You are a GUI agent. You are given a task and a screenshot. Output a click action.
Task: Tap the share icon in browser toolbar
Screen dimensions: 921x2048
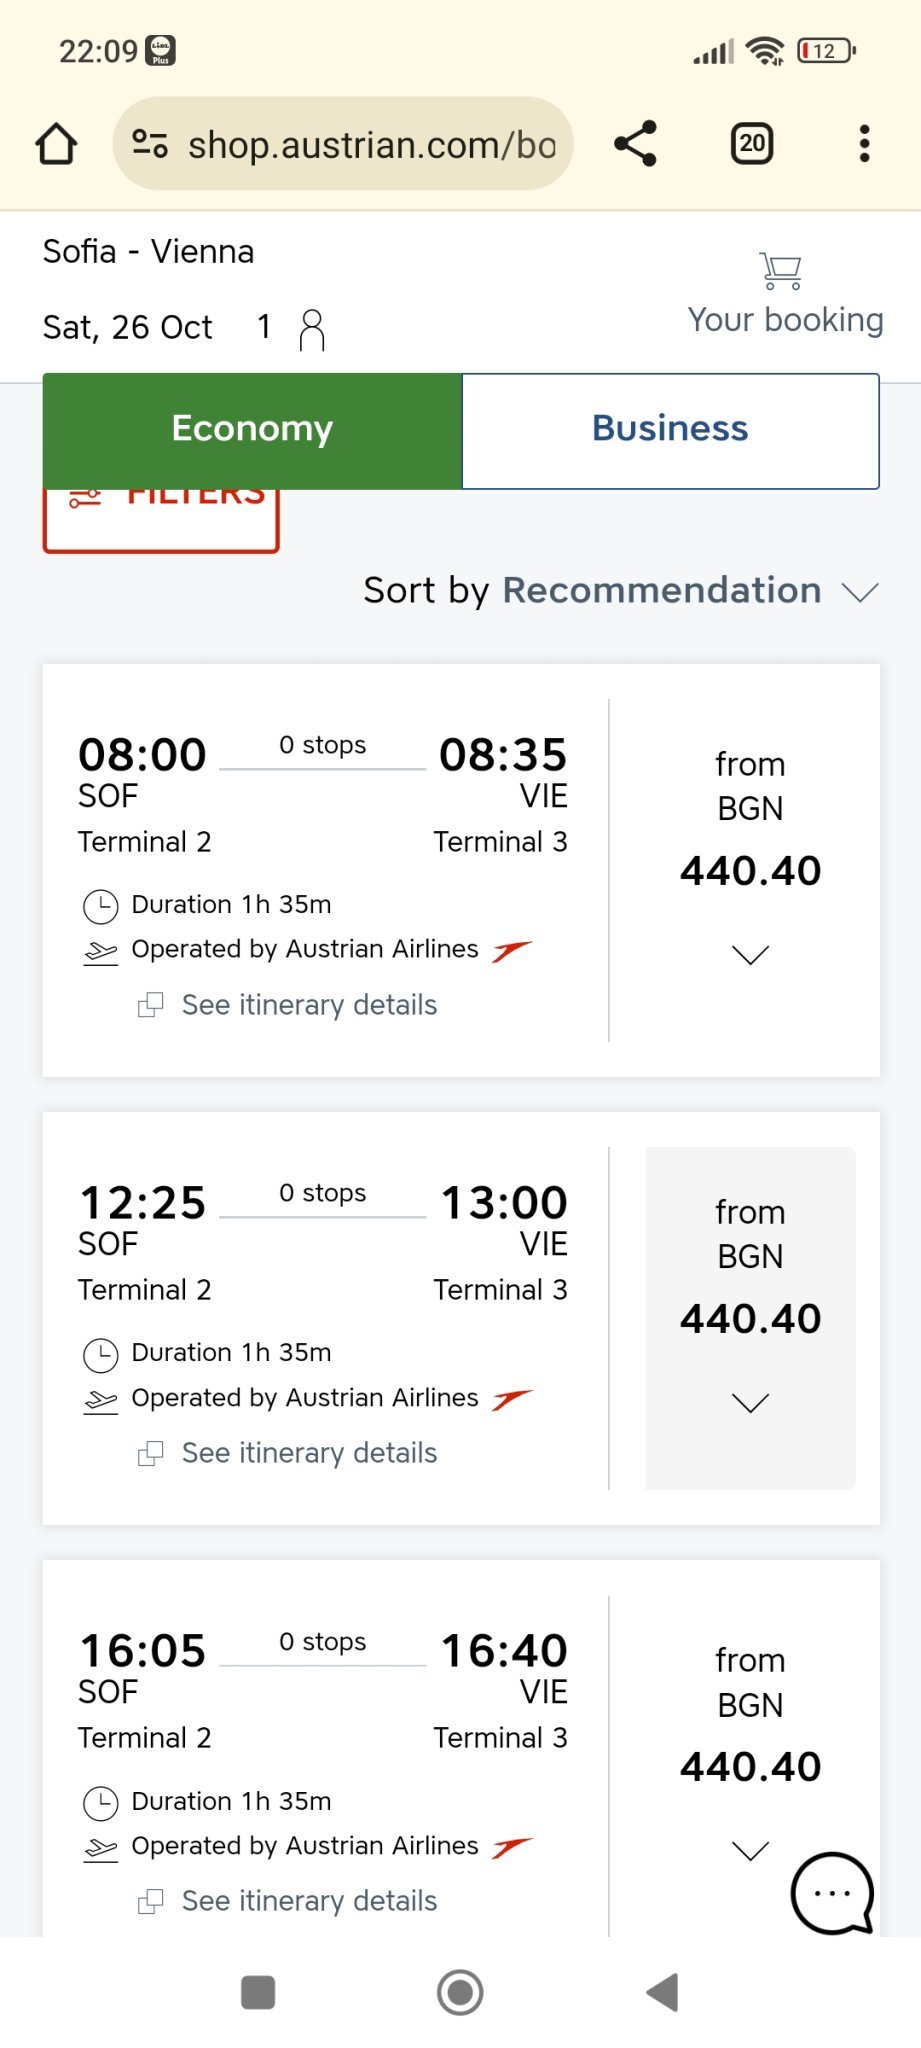(636, 144)
